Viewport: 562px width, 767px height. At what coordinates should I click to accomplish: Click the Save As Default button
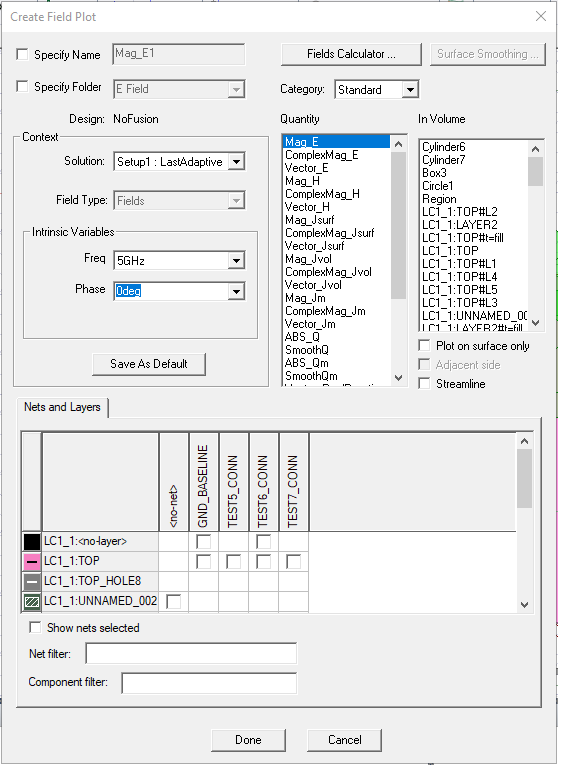(149, 364)
